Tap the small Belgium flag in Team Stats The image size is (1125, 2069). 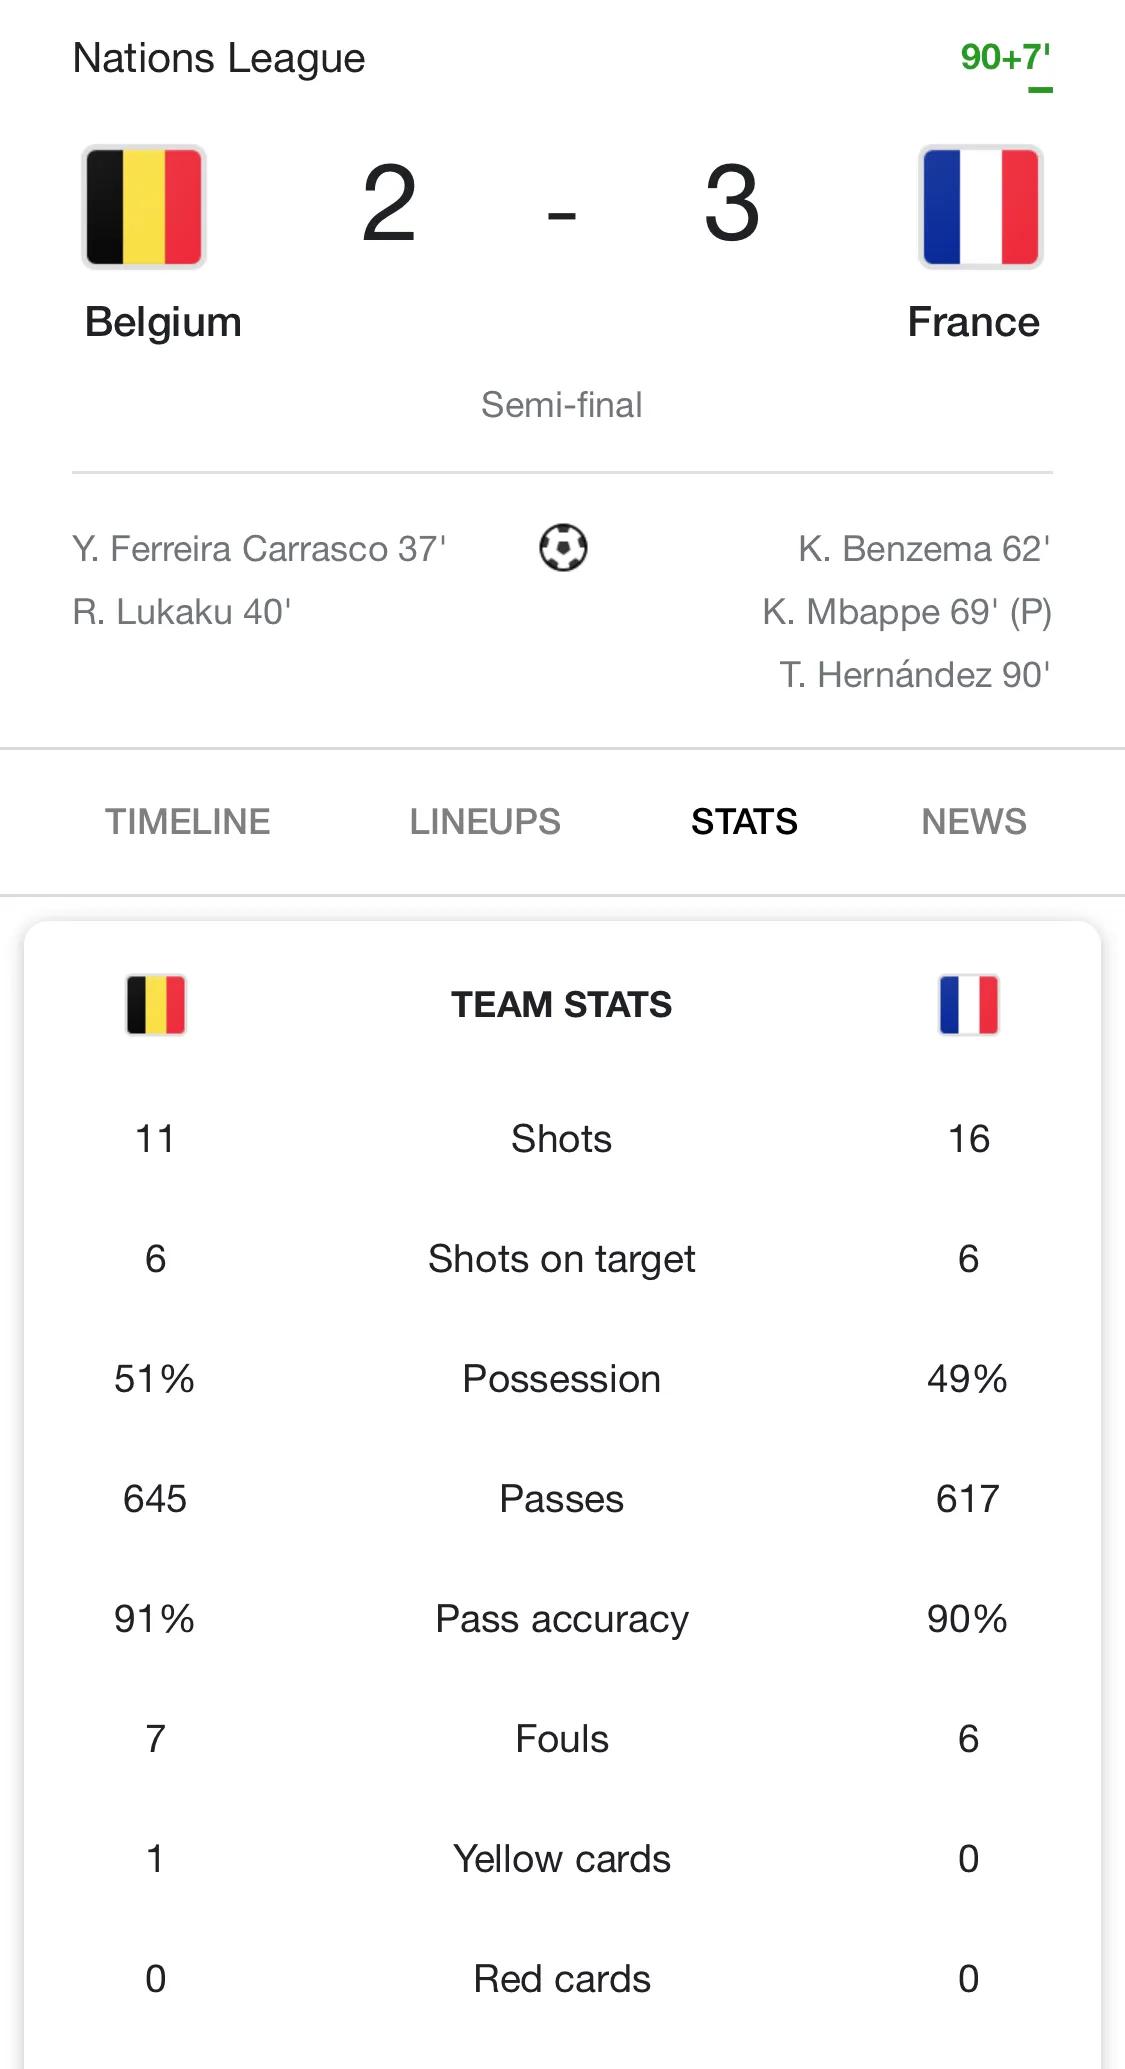pyautogui.click(x=156, y=1005)
